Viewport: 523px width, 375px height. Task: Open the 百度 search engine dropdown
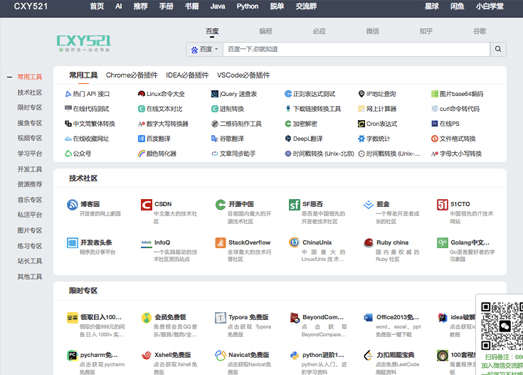[x=204, y=49]
